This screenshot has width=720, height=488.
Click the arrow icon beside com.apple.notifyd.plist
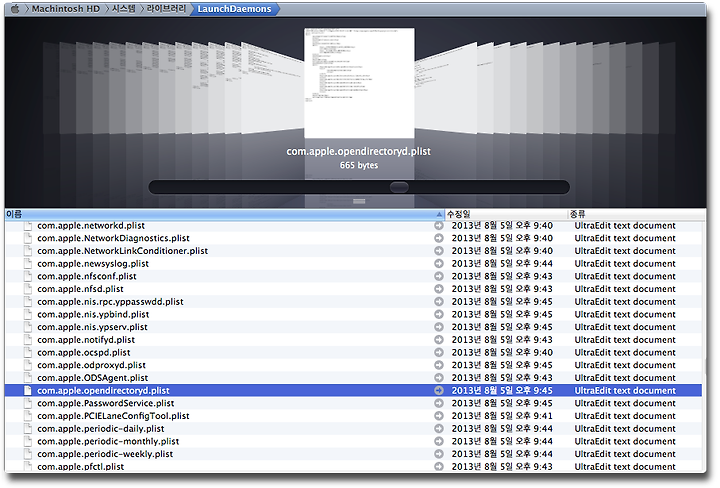click(x=439, y=340)
